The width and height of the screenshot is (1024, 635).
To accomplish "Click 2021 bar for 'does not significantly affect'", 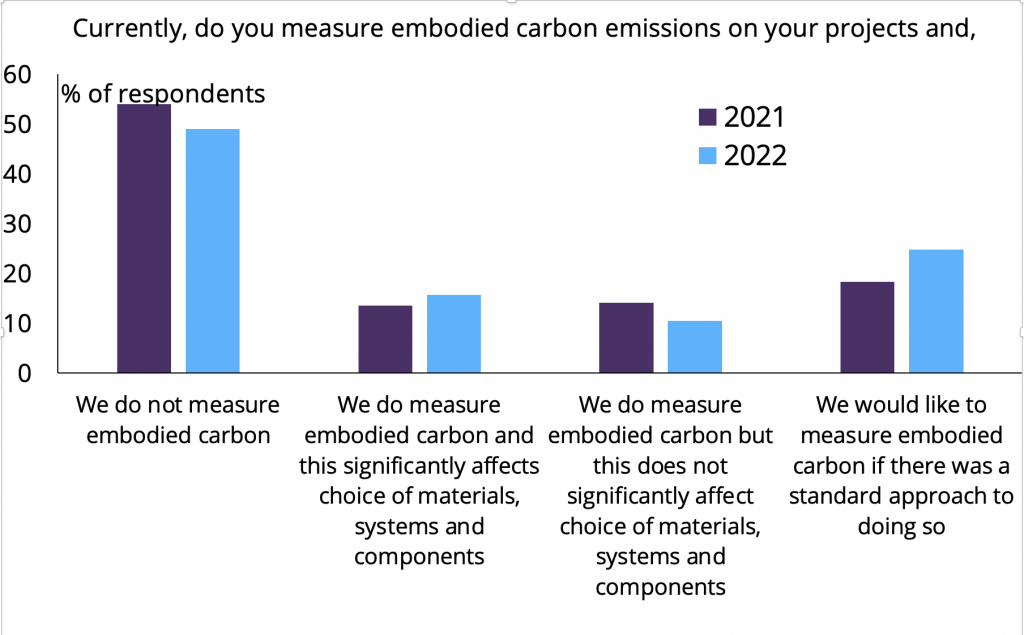I will [626, 337].
